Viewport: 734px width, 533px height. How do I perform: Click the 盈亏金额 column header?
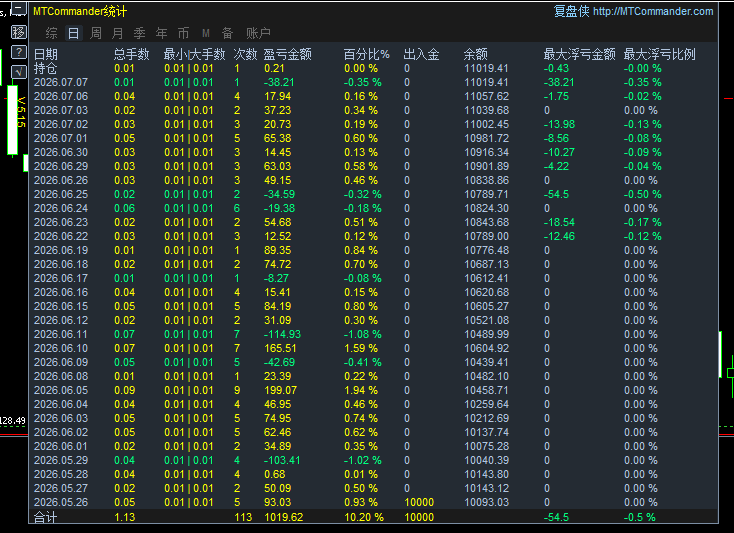(287, 54)
